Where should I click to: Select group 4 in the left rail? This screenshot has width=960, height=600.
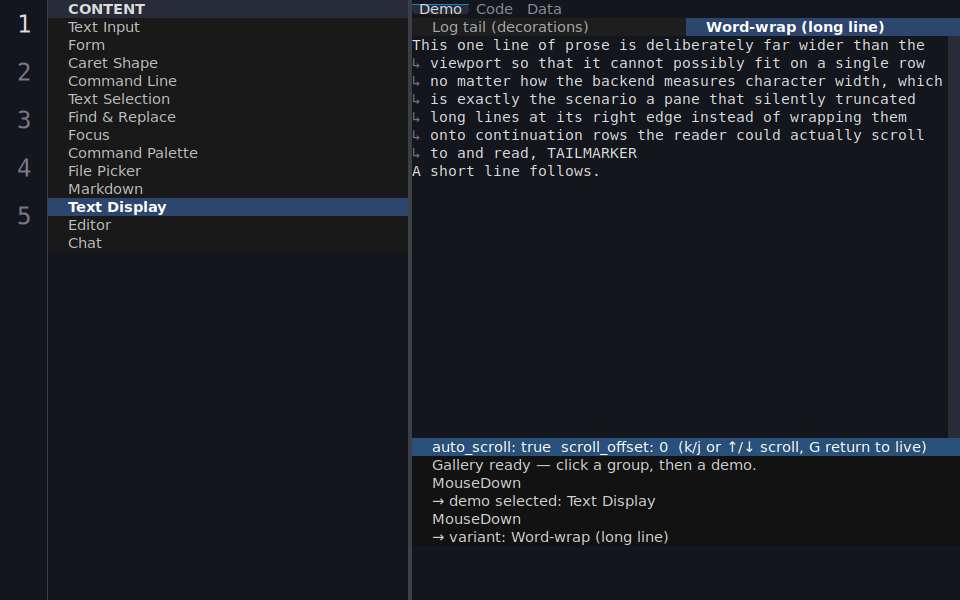coord(24,167)
